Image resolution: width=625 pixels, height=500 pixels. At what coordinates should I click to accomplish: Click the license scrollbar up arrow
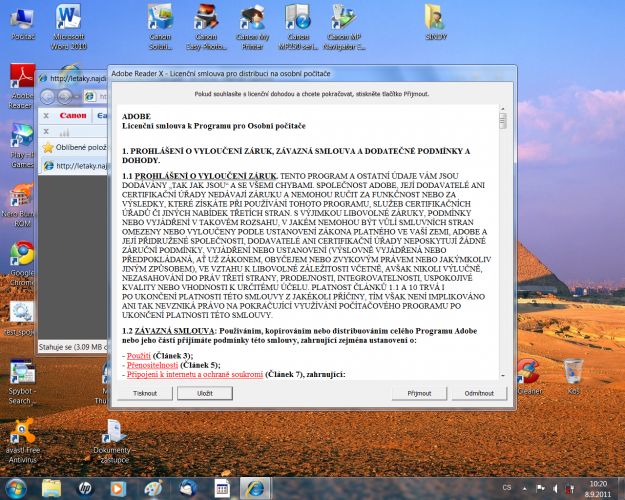pyautogui.click(x=503, y=108)
